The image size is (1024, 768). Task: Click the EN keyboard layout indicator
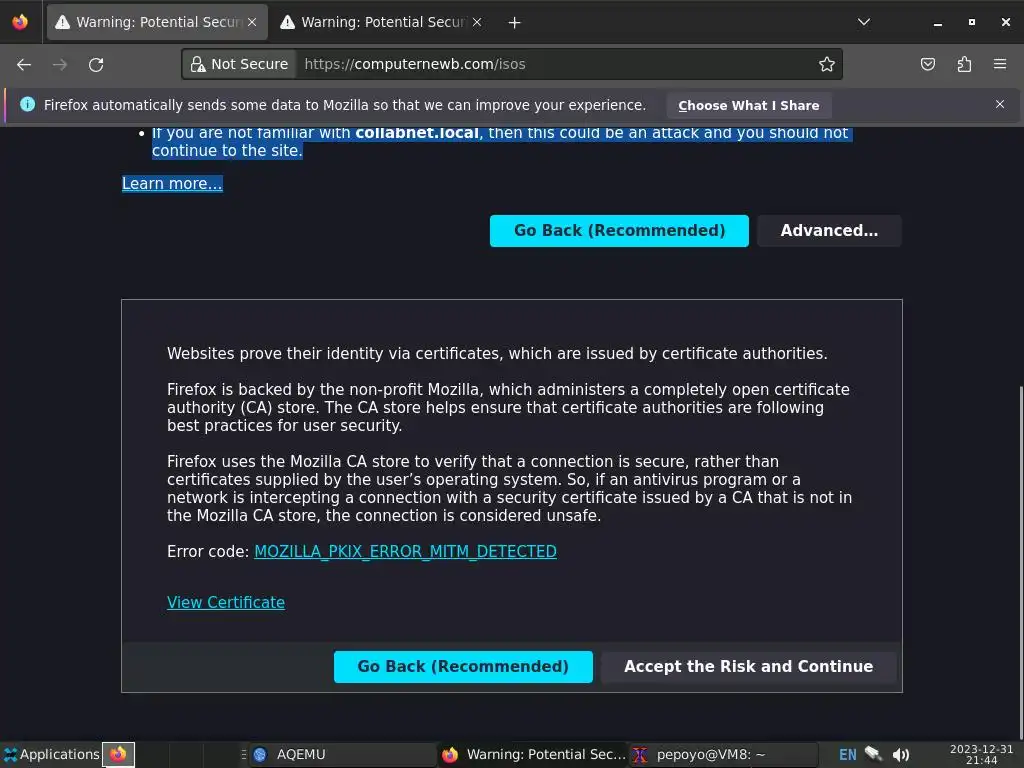[848, 754]
